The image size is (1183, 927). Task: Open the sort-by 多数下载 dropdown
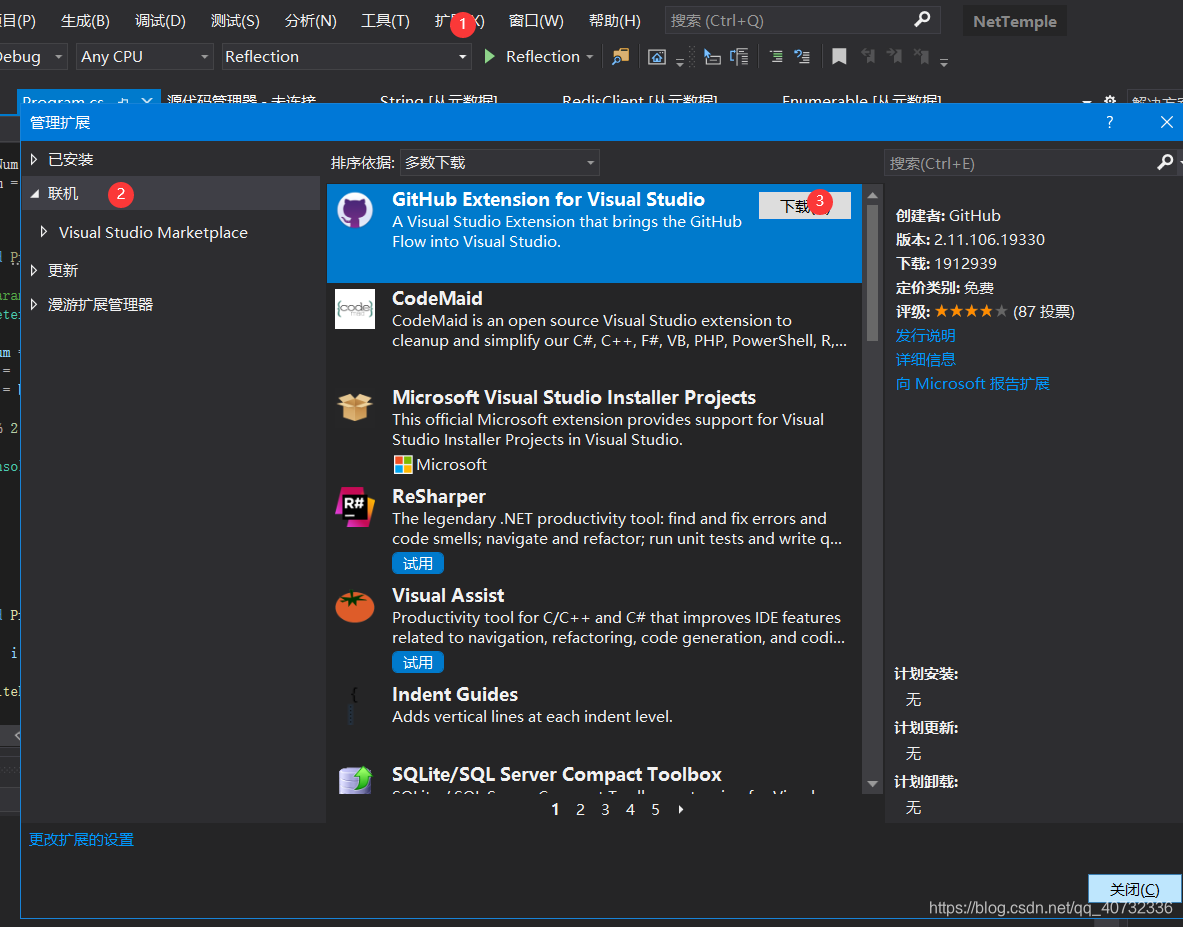(x=500, y=162)
